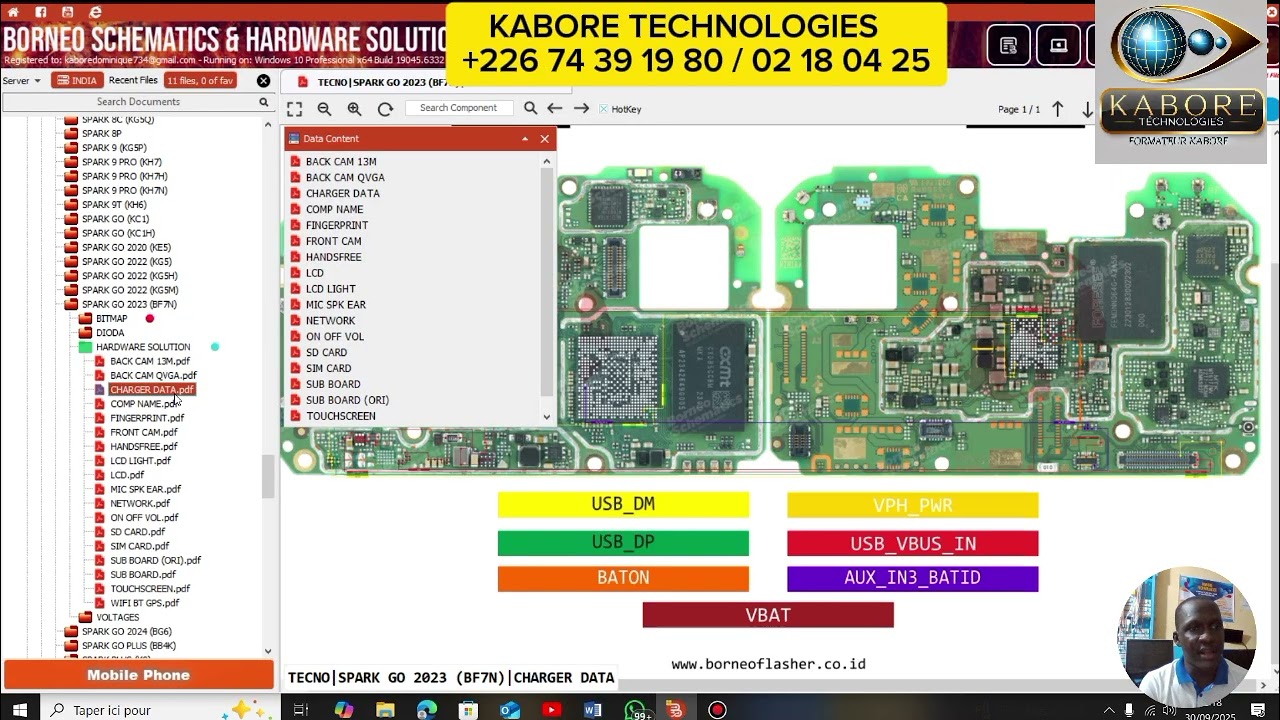Click the home icon in the top bar

coord(13,12)
